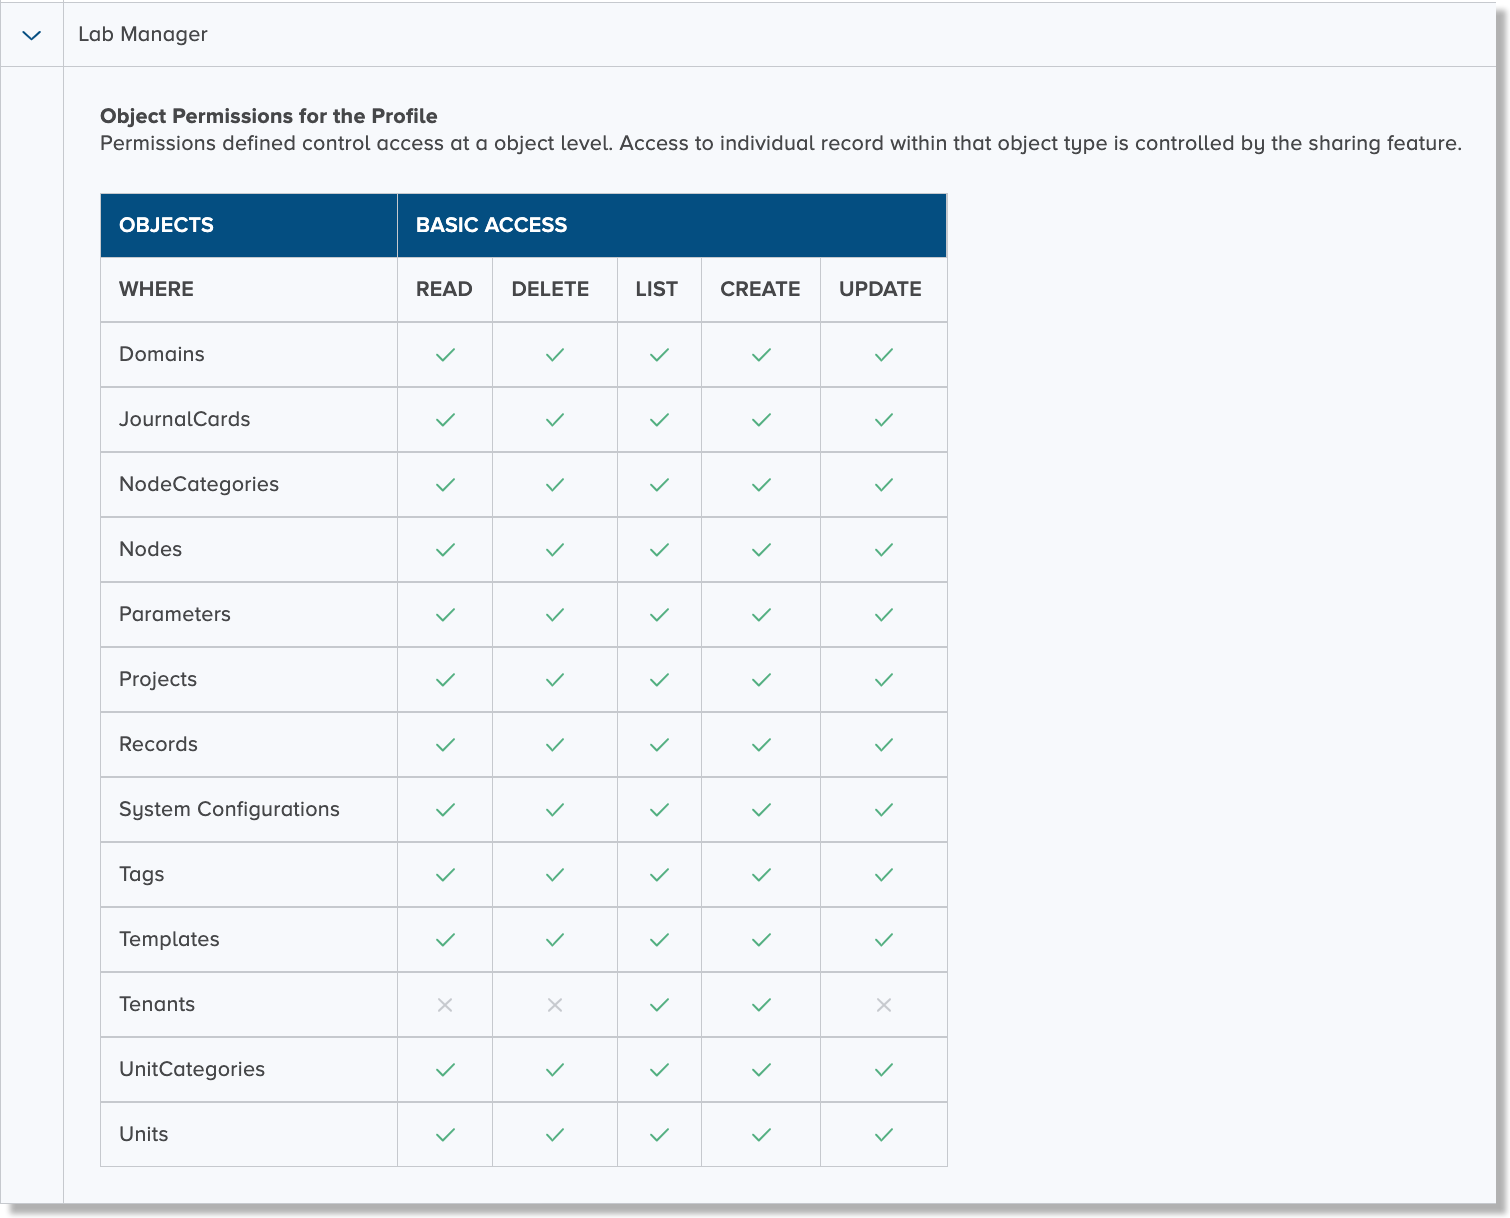Click the Create checkmark for Tenants

tap(760, 1004)
